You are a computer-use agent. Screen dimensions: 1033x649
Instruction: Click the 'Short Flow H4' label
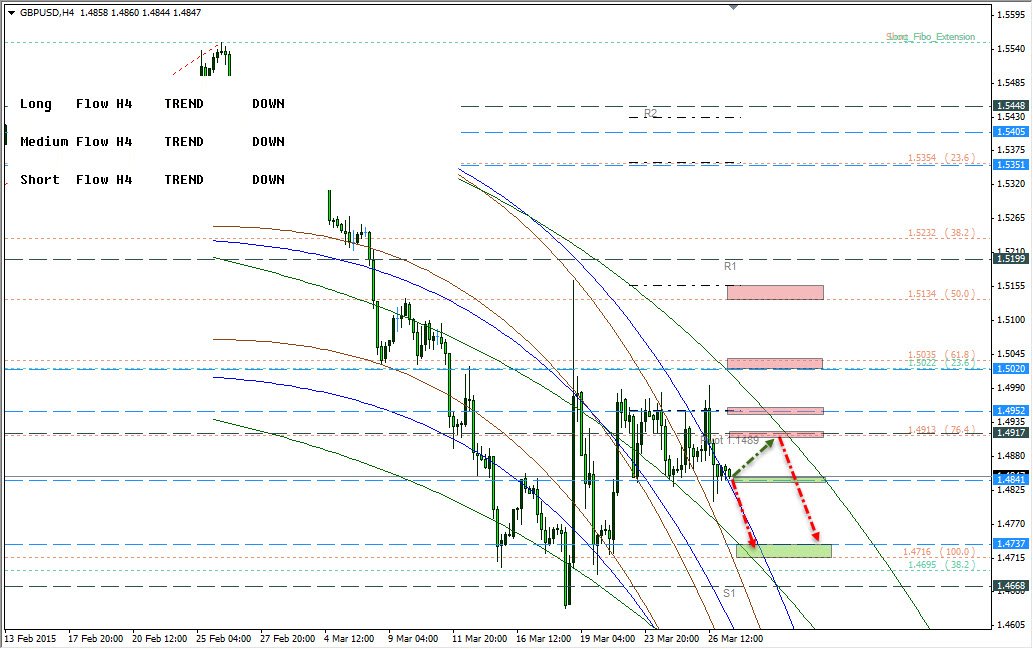tap(76, 180)
